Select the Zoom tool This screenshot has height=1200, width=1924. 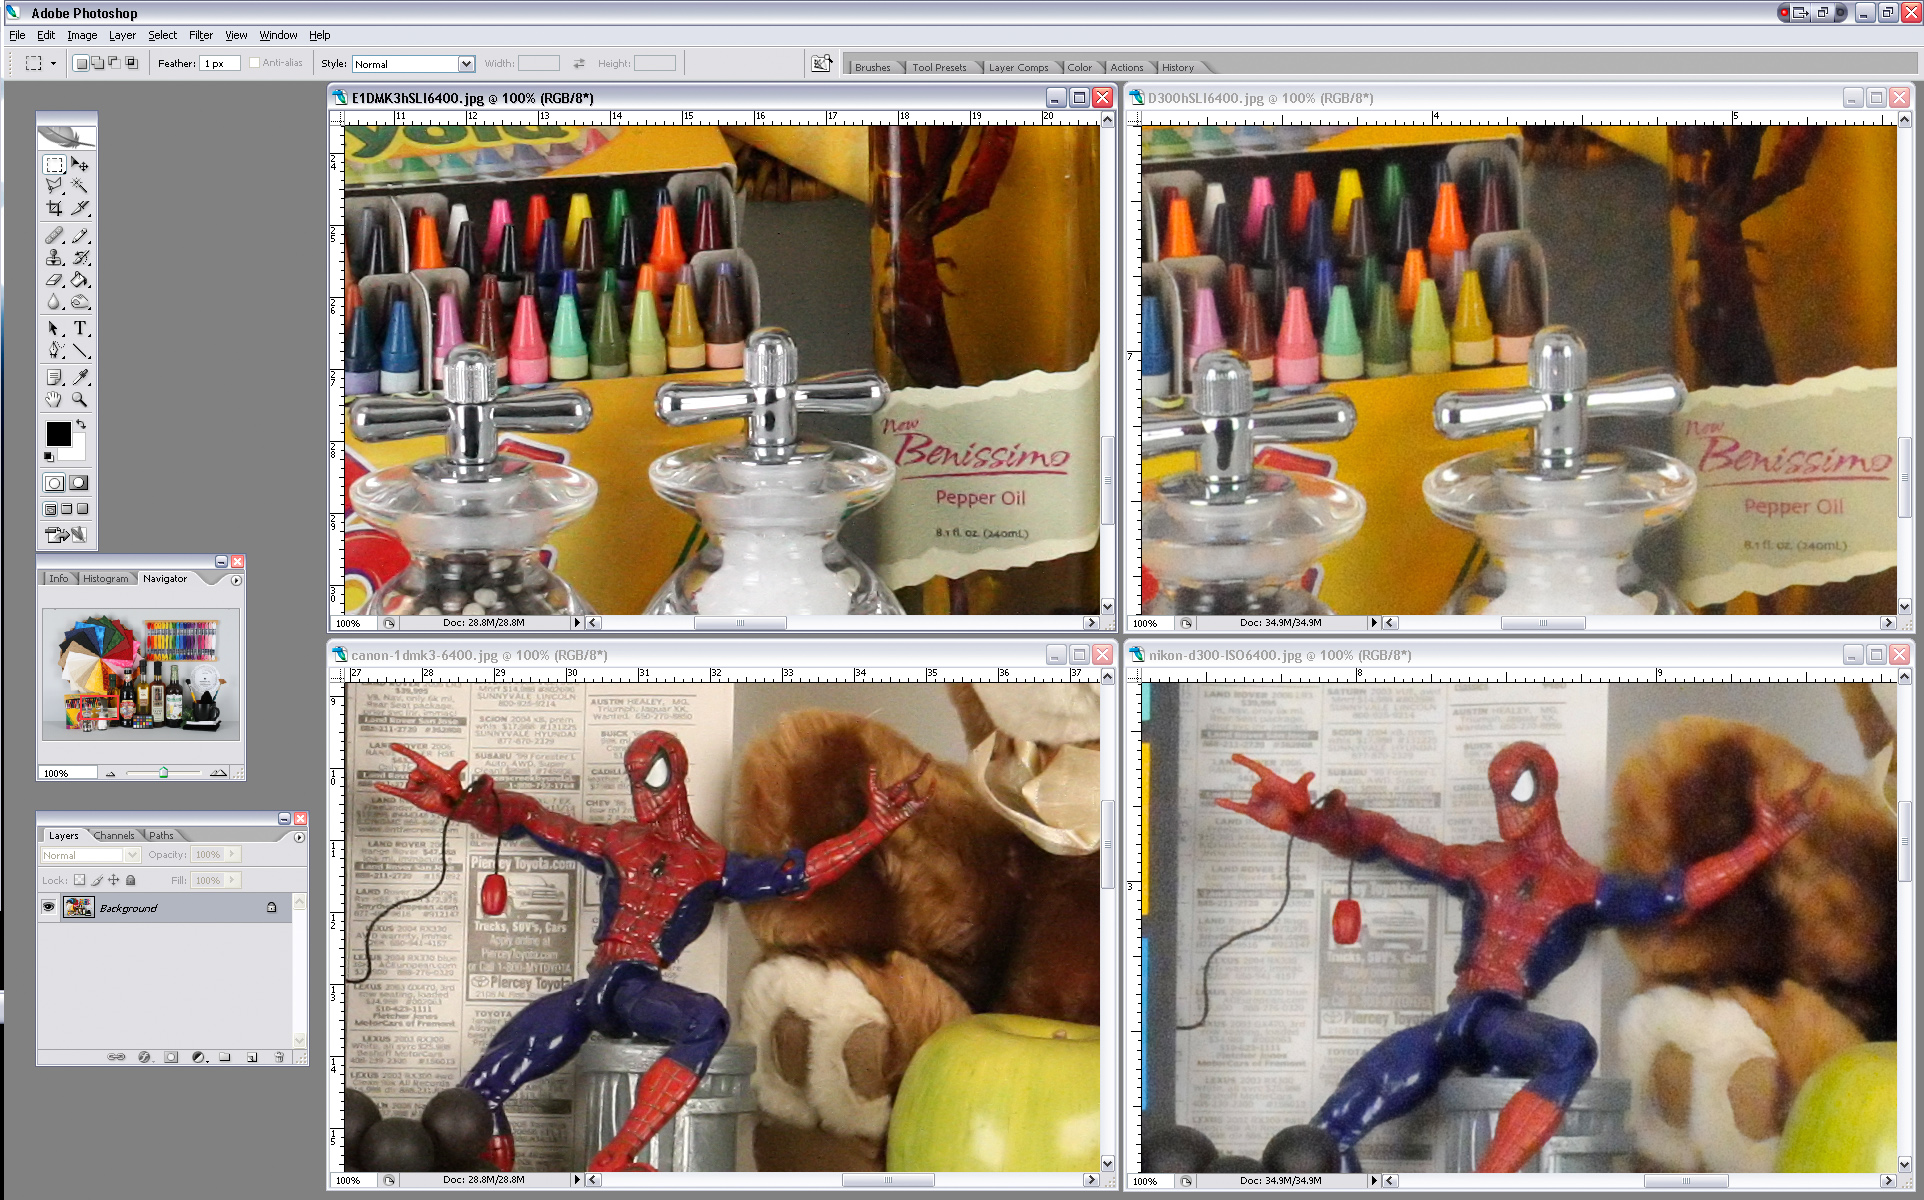point(80,399)
